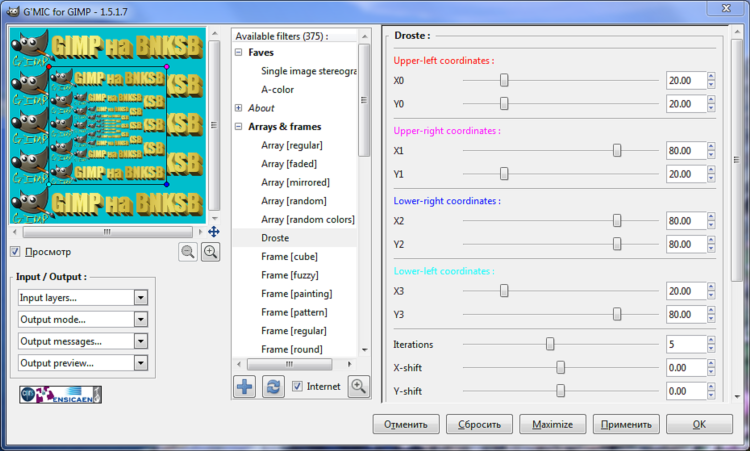Click the X1 slider handle
Screen dimensions: 750x451
[x=617, y=151]
